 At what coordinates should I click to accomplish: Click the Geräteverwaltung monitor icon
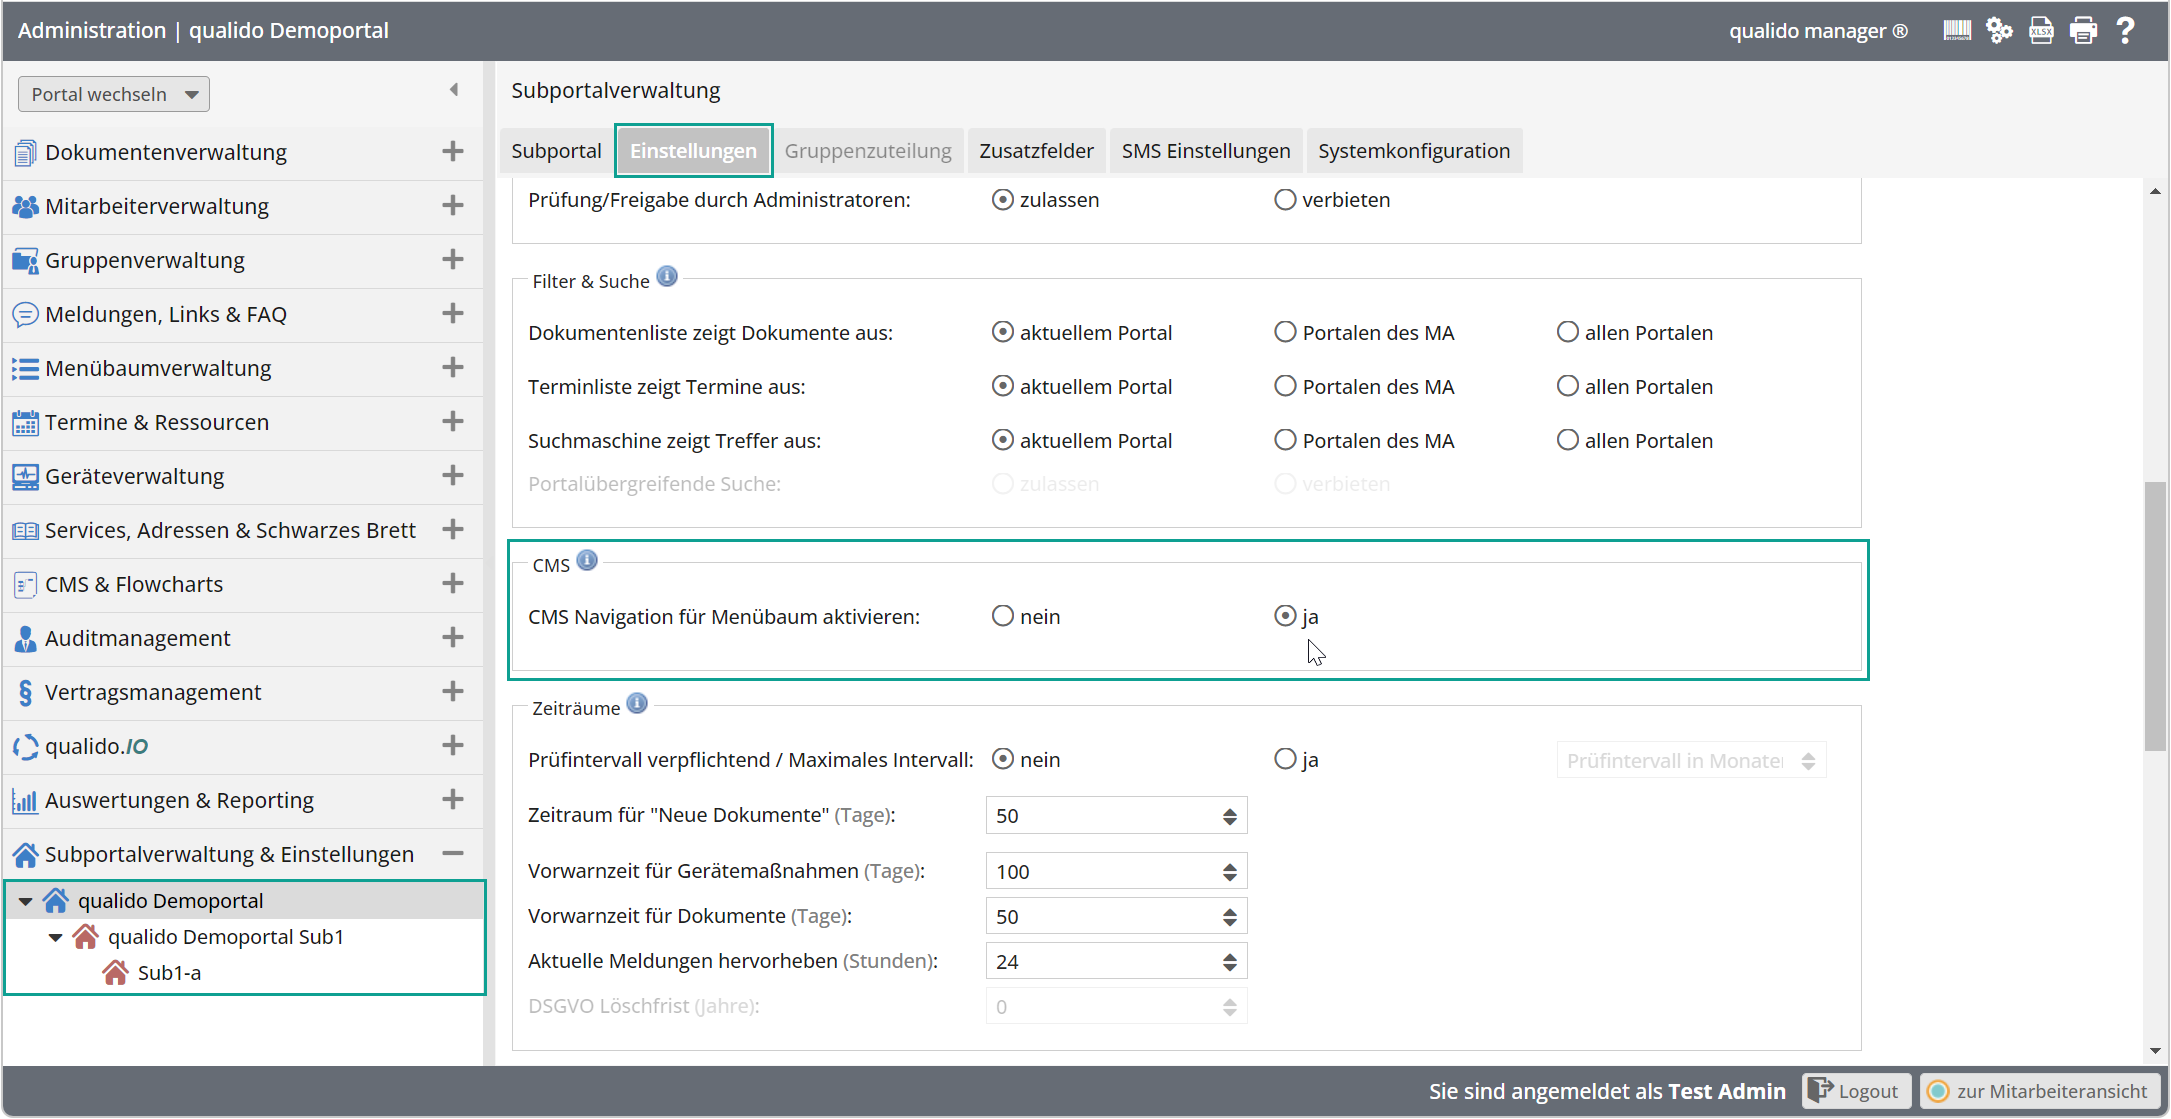[25, 477]
